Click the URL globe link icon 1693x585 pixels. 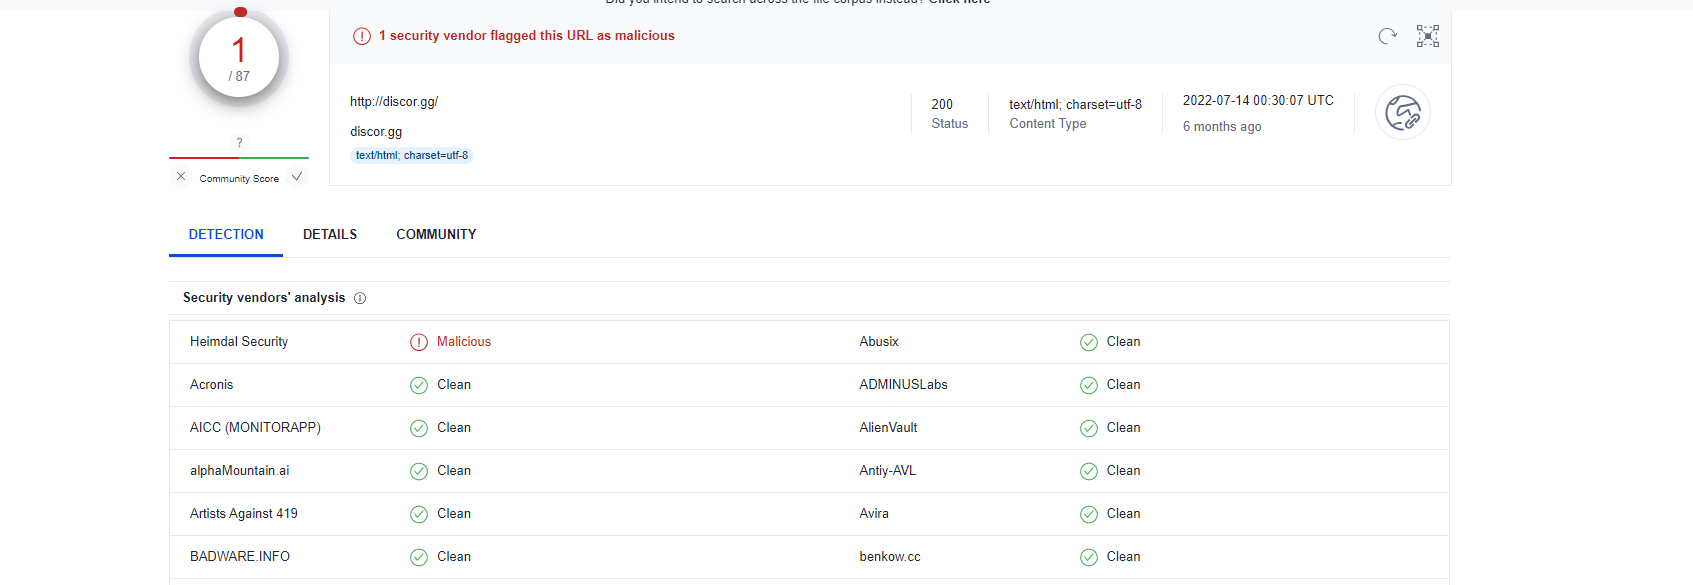tap(1403, 113)
